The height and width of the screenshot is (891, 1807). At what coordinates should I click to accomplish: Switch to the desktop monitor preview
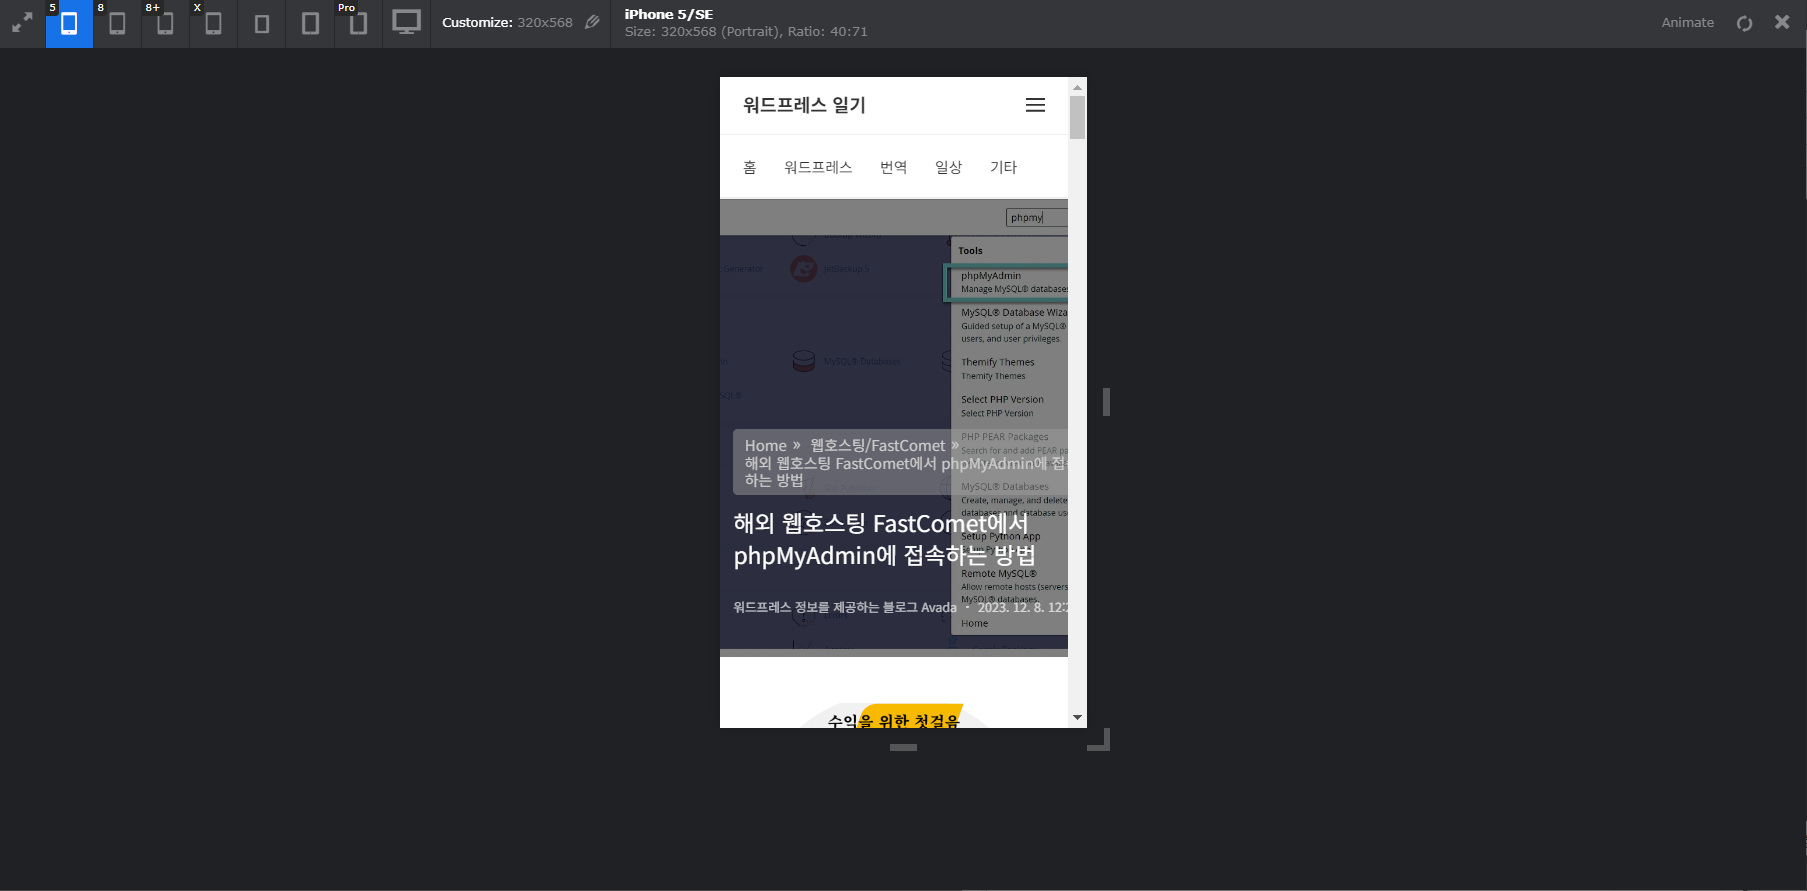pos(406,23)
